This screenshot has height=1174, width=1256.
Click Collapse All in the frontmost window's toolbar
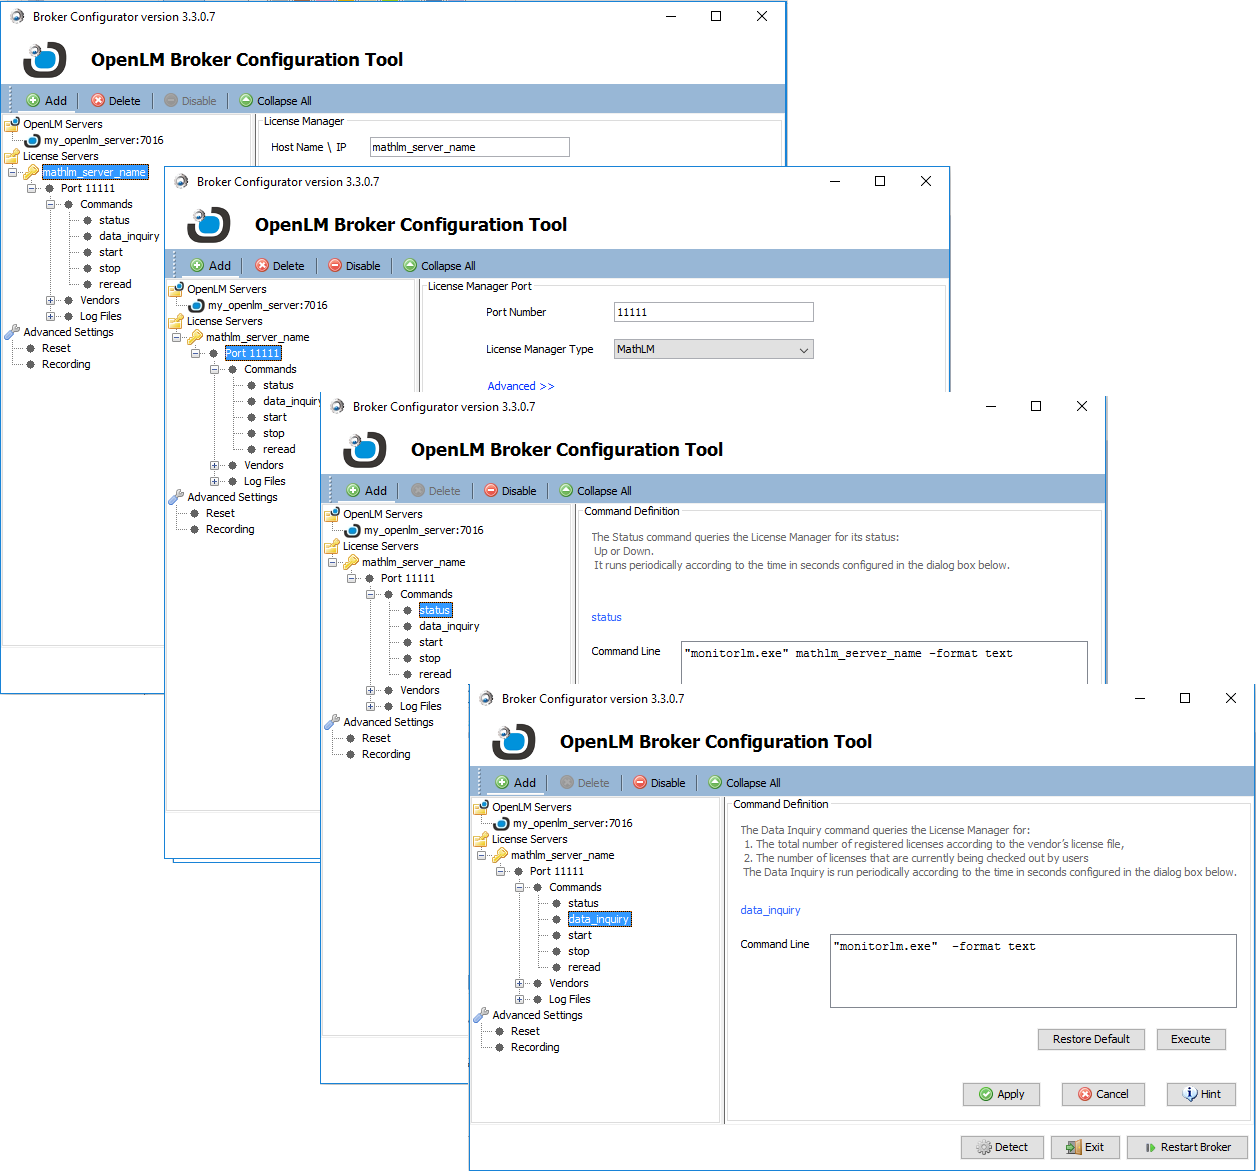744,783
